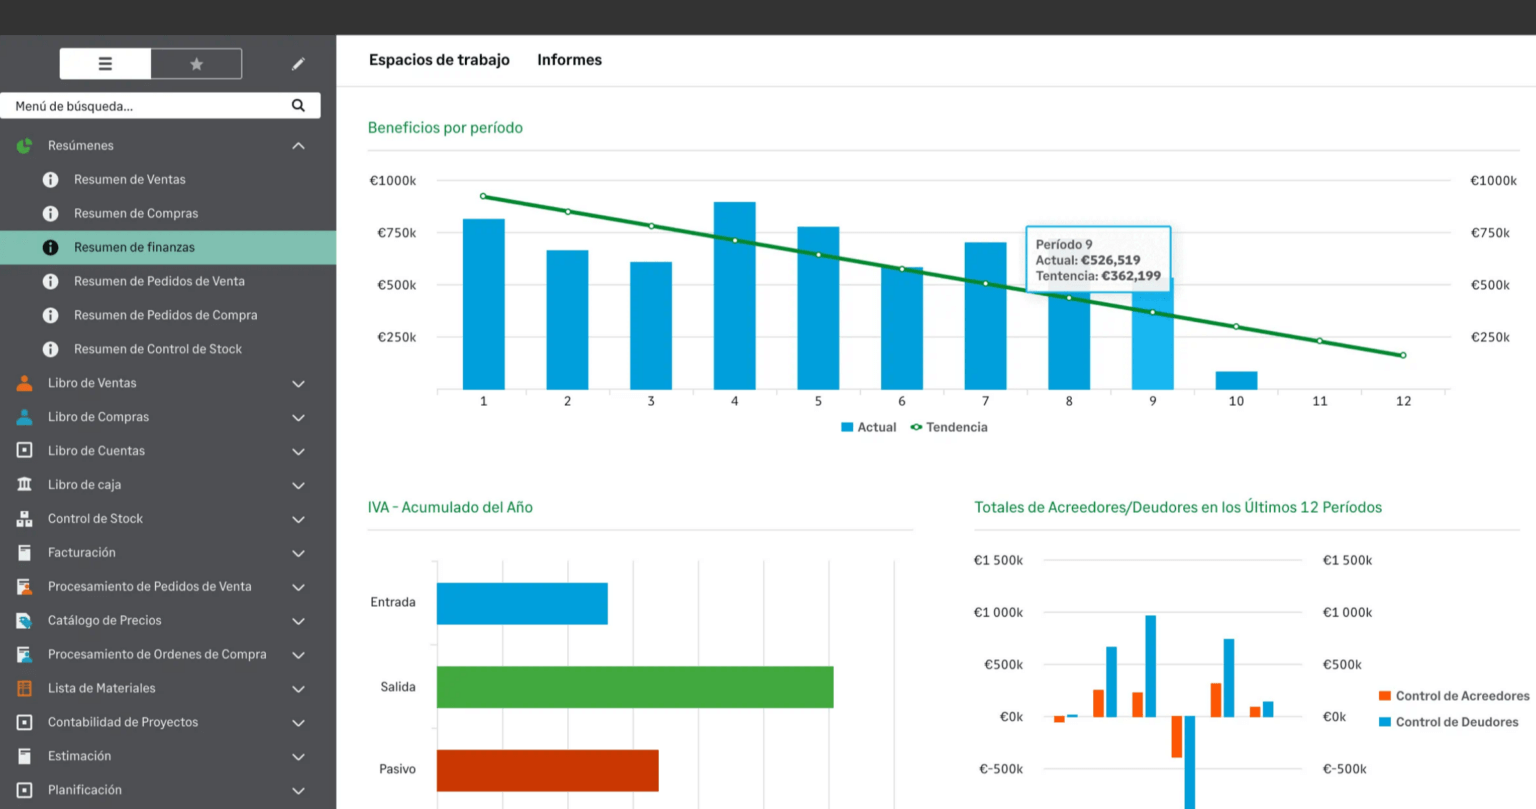Click the Lista de Materiales icon
Image resolution: width=1536 pixels, height=809 pixels.
(x=25, y=688)
